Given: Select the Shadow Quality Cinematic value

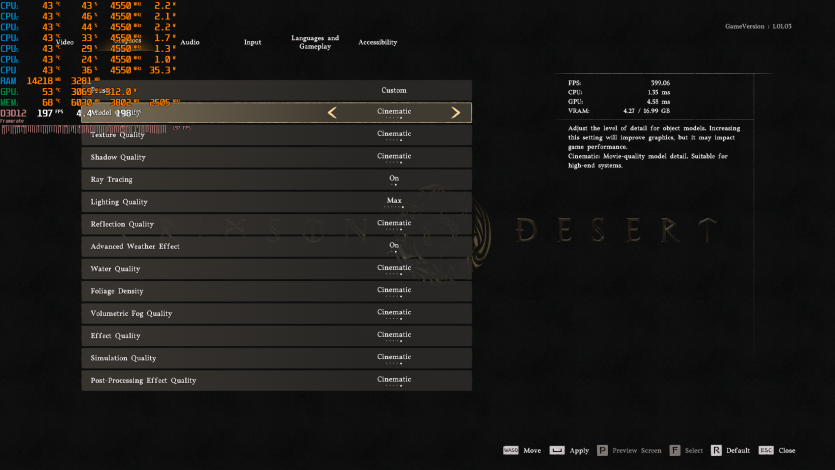Looking at the screenshot, I should (x=394, y=157).
